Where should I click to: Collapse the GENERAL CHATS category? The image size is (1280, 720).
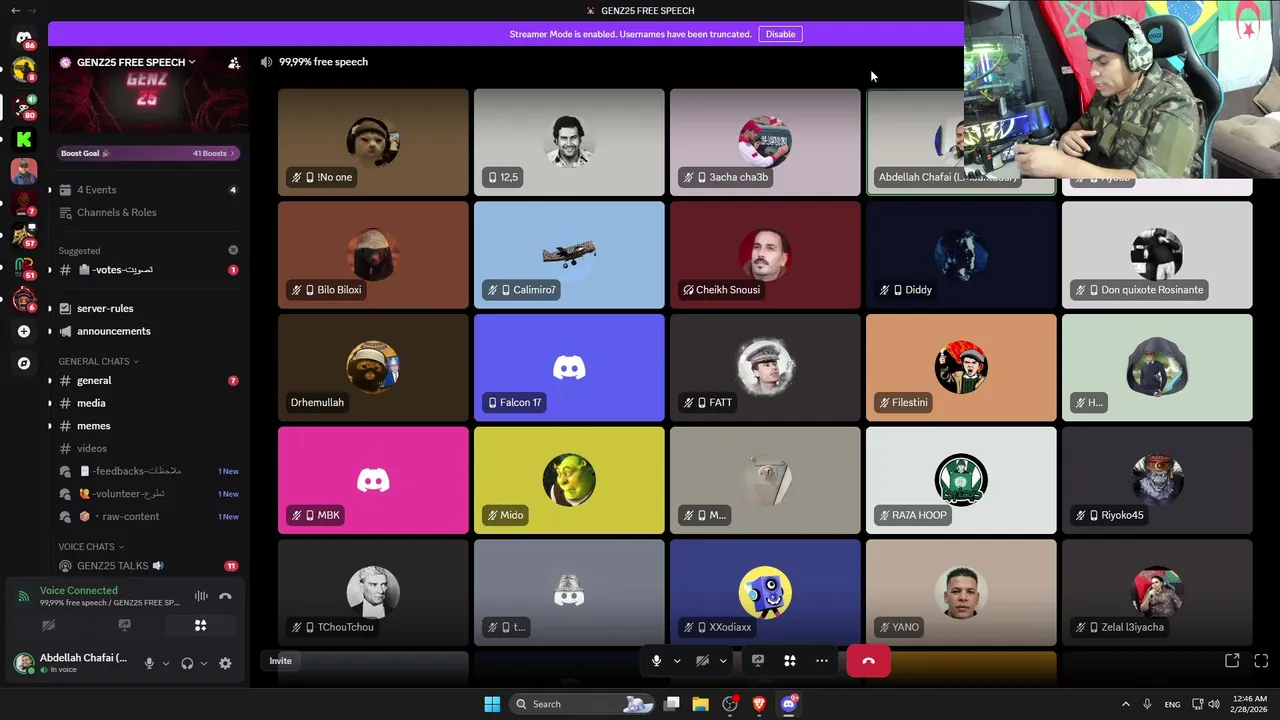98,361
